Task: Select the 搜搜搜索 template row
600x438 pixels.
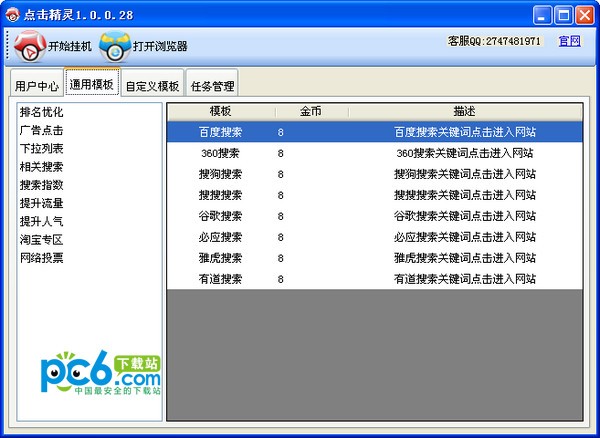Action: click(375, 195)
